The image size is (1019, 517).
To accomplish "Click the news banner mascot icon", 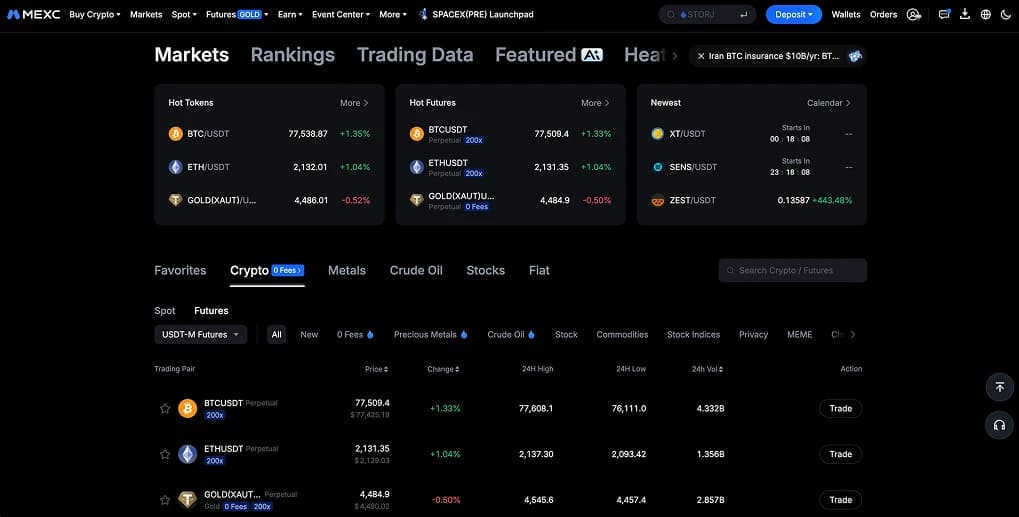I will pos(855,57).
